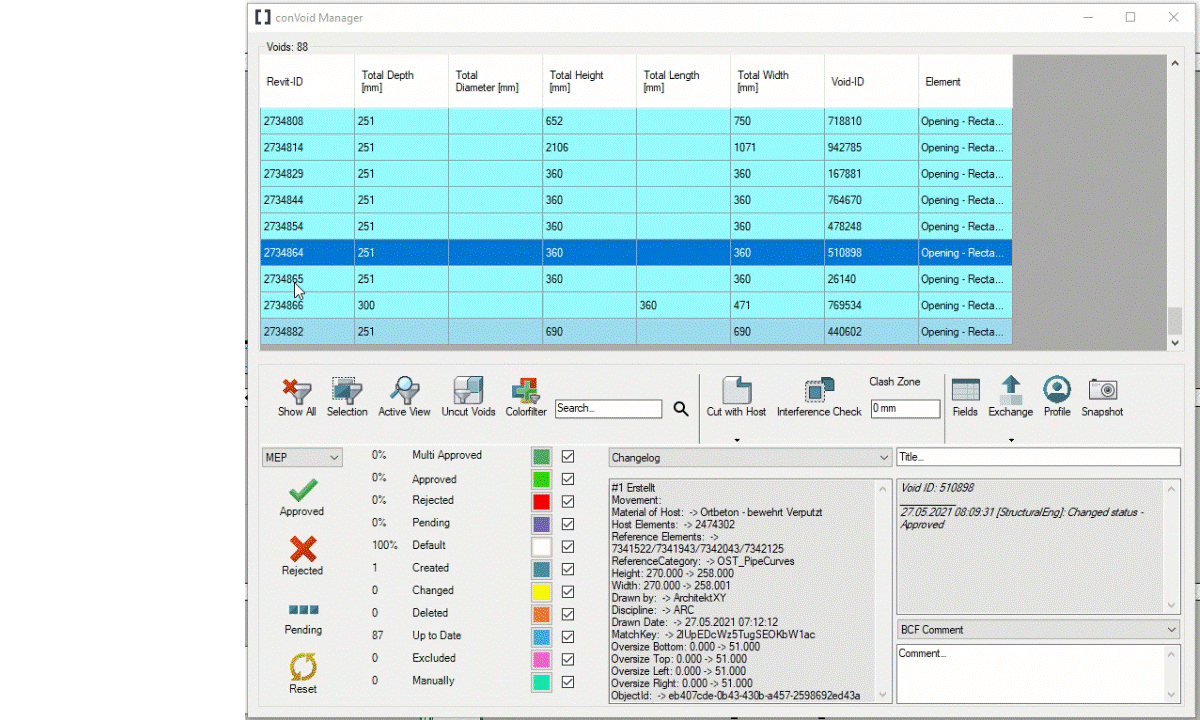1200x720 pixels.
Task: Click the Selection filter icon
Action: pyautogui.click(x=347, y=390)
